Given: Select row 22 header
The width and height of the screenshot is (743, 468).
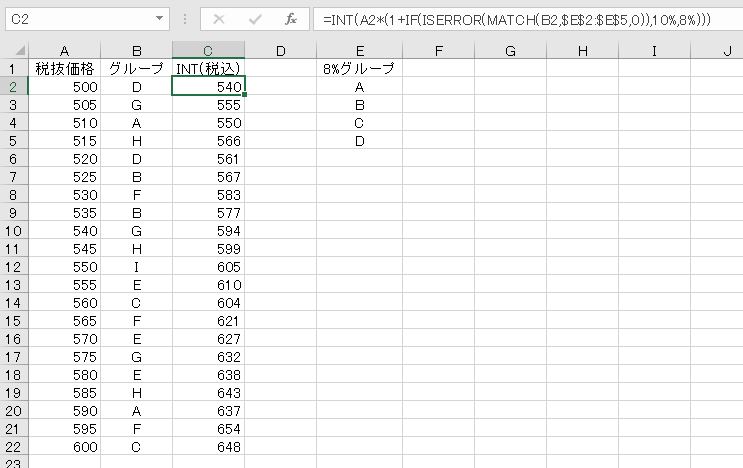Looking at the screenshot, I should click(13, 447).
